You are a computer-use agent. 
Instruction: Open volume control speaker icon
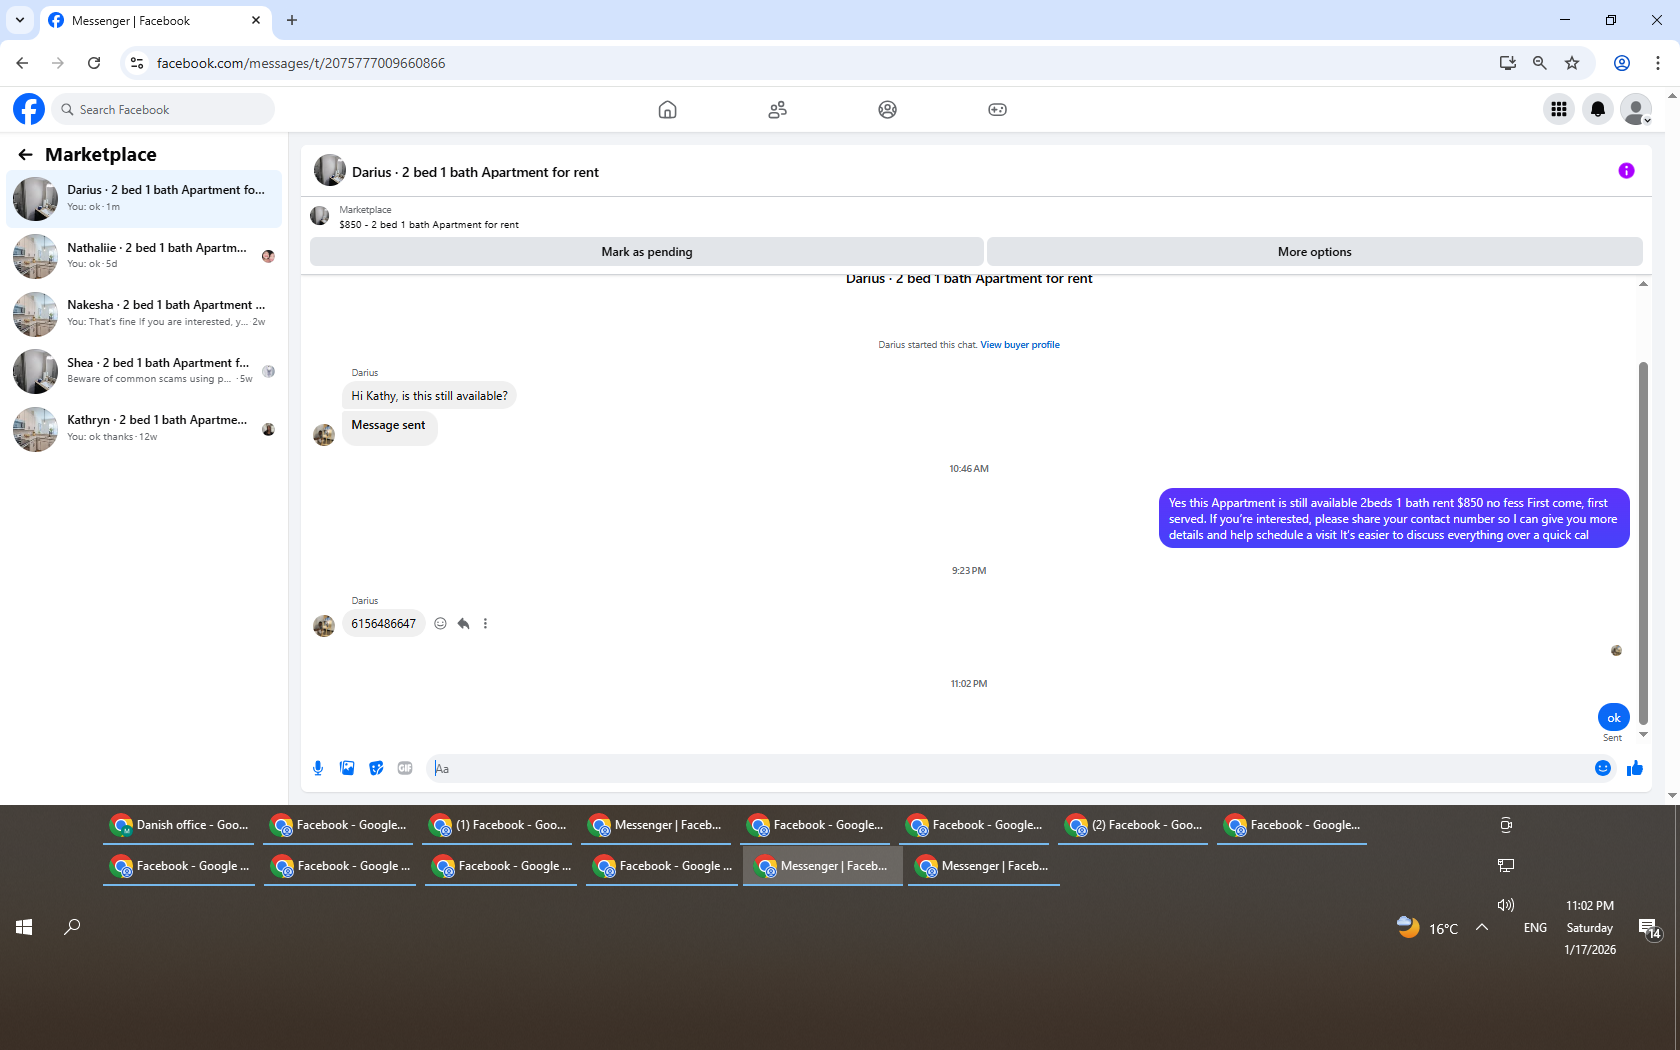point(1505,905)
